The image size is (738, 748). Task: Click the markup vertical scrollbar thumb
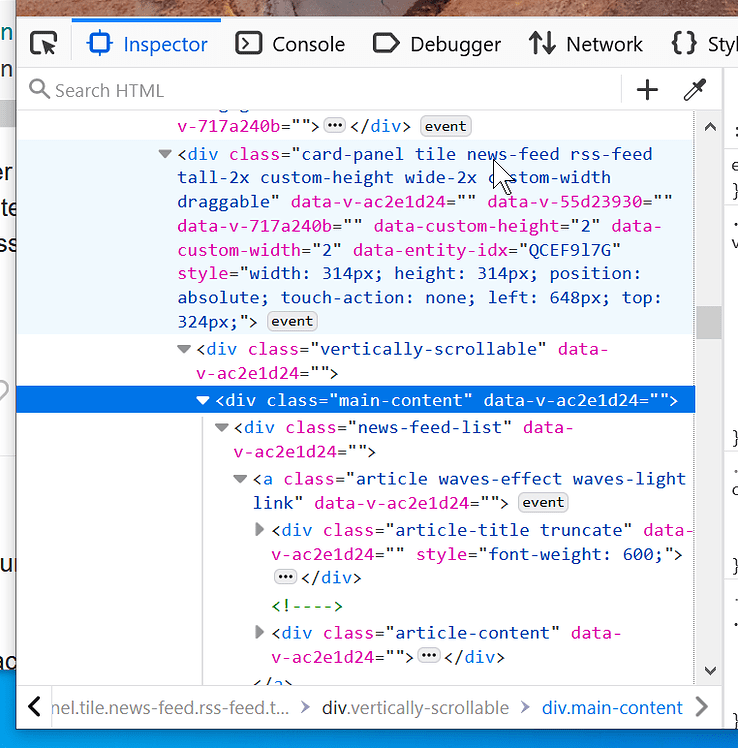709,322
